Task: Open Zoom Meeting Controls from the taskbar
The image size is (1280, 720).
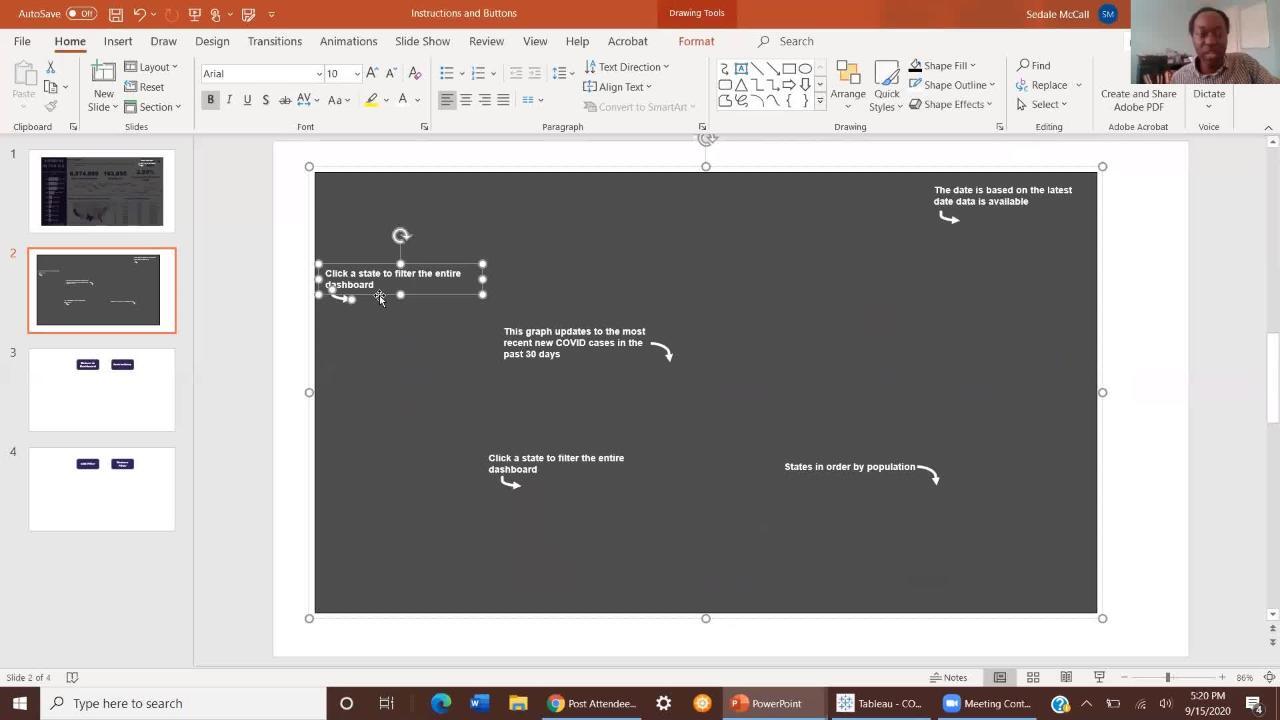Action: pos(987,703)
